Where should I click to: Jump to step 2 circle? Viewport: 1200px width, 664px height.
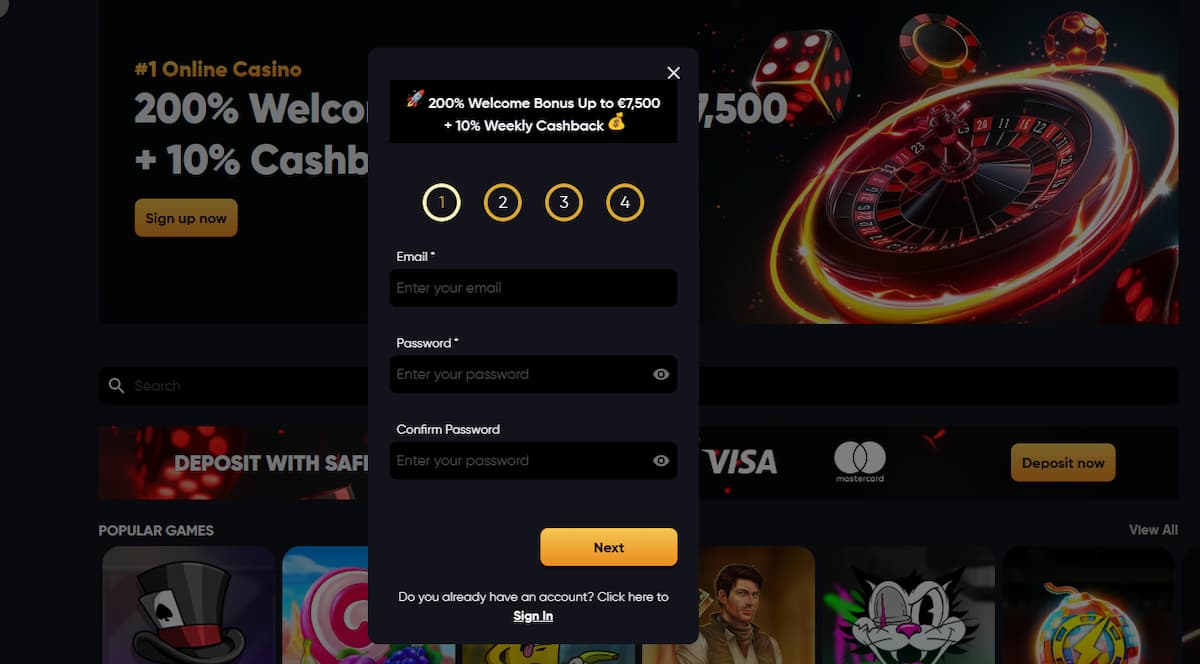coord(502,203)
